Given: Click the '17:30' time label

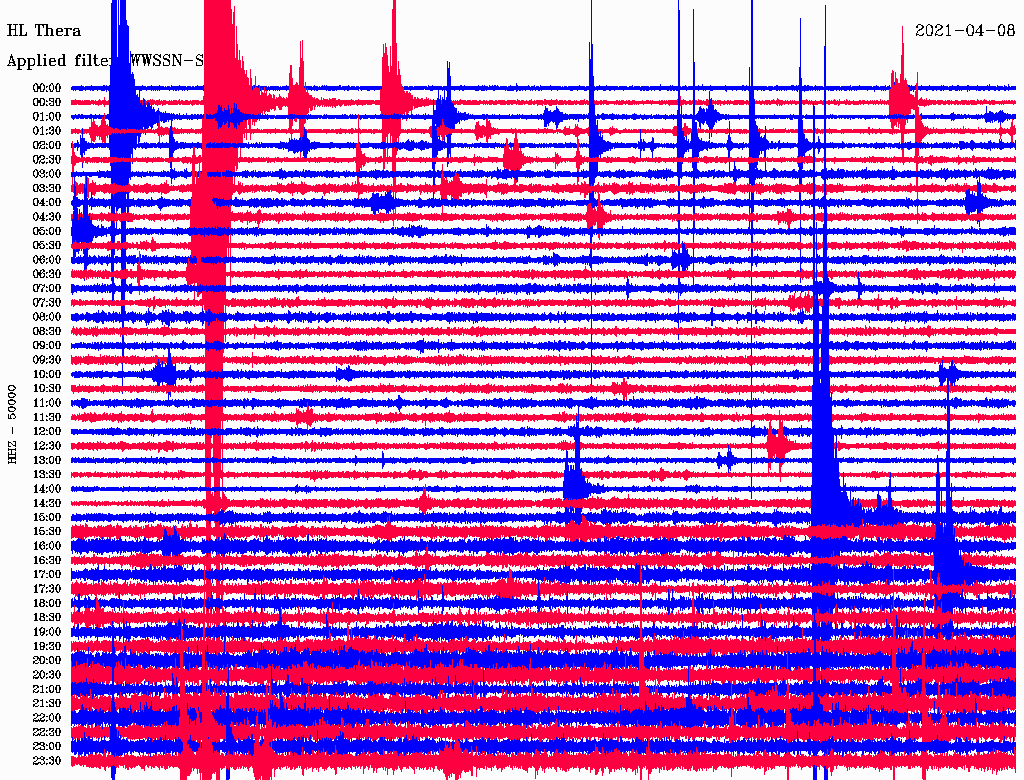Looking at the screenshot, I should pyautogui.click(x=47, y=589).
